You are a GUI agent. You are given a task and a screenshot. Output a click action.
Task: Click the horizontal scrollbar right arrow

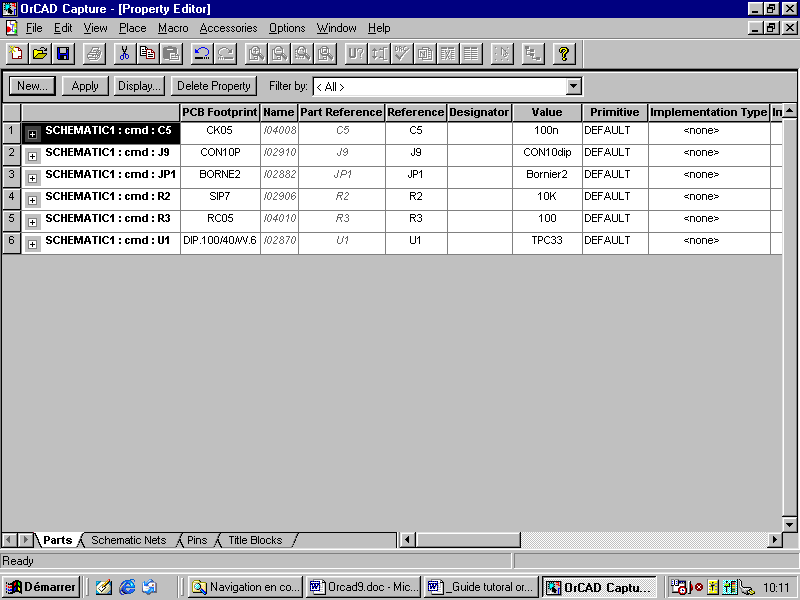click(x=774, y=539)
